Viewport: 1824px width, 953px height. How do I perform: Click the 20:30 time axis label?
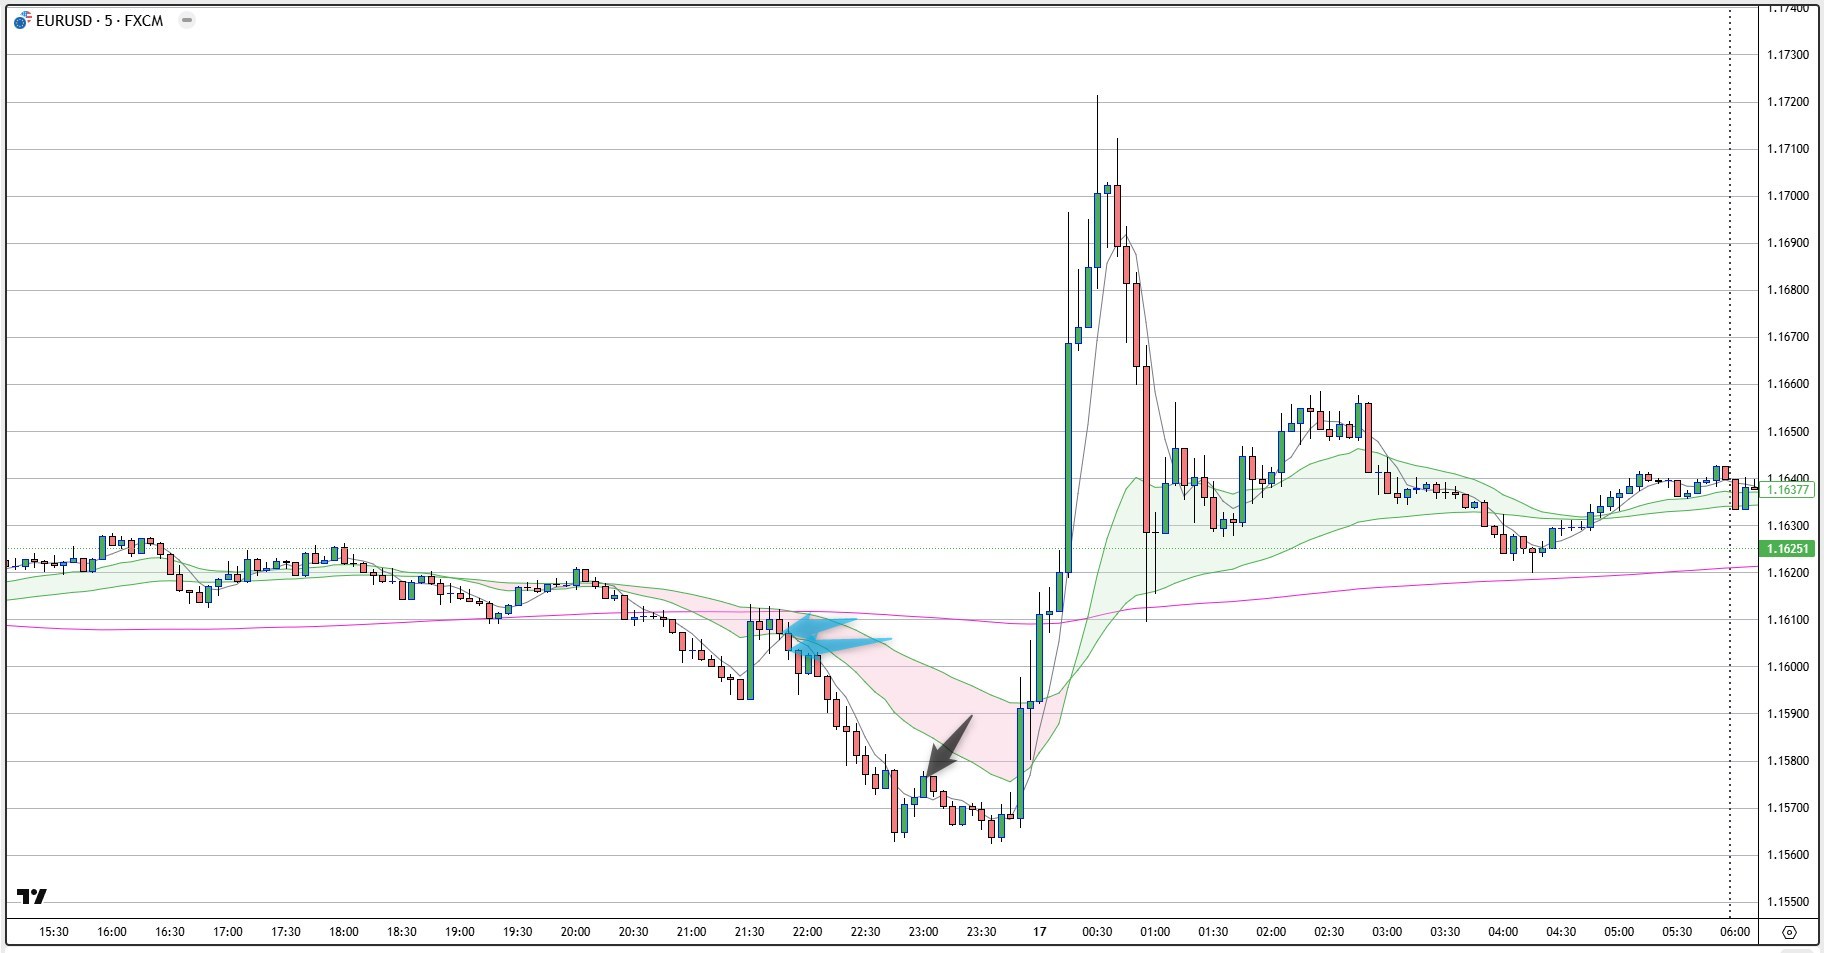[x=634, y=932]
